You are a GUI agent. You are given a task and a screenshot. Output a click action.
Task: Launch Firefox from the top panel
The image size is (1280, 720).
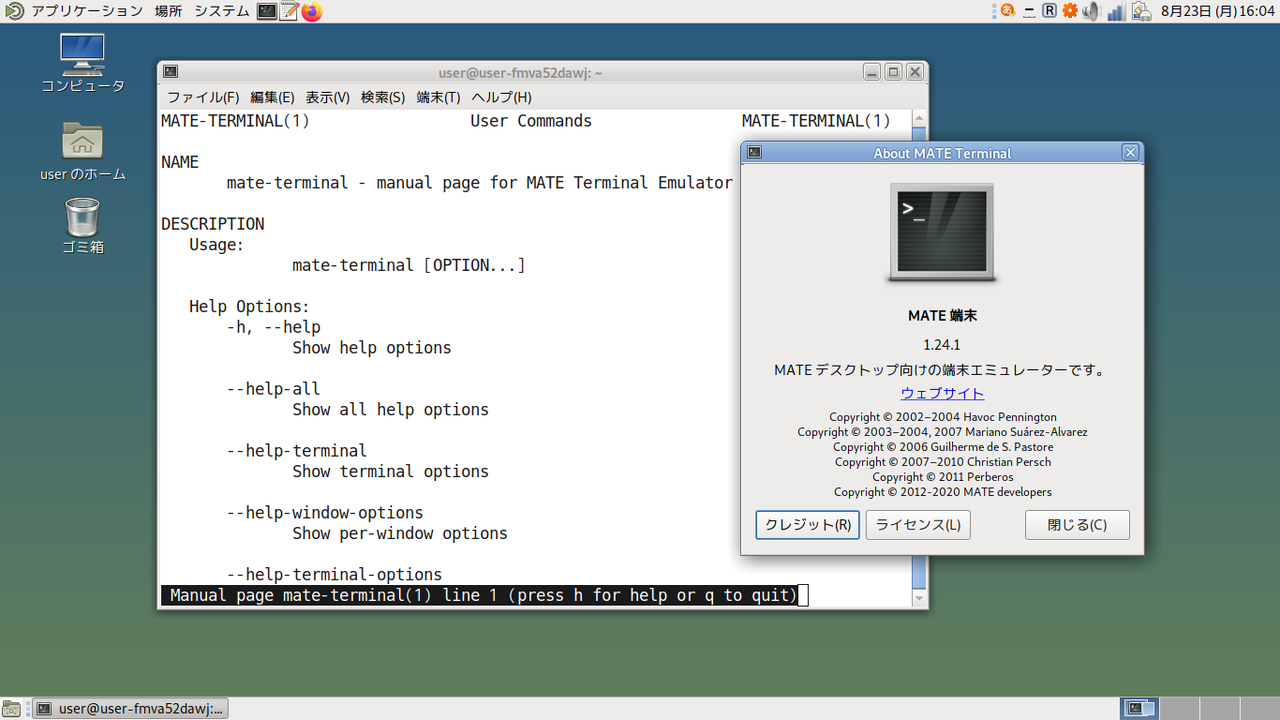(312, 11)
